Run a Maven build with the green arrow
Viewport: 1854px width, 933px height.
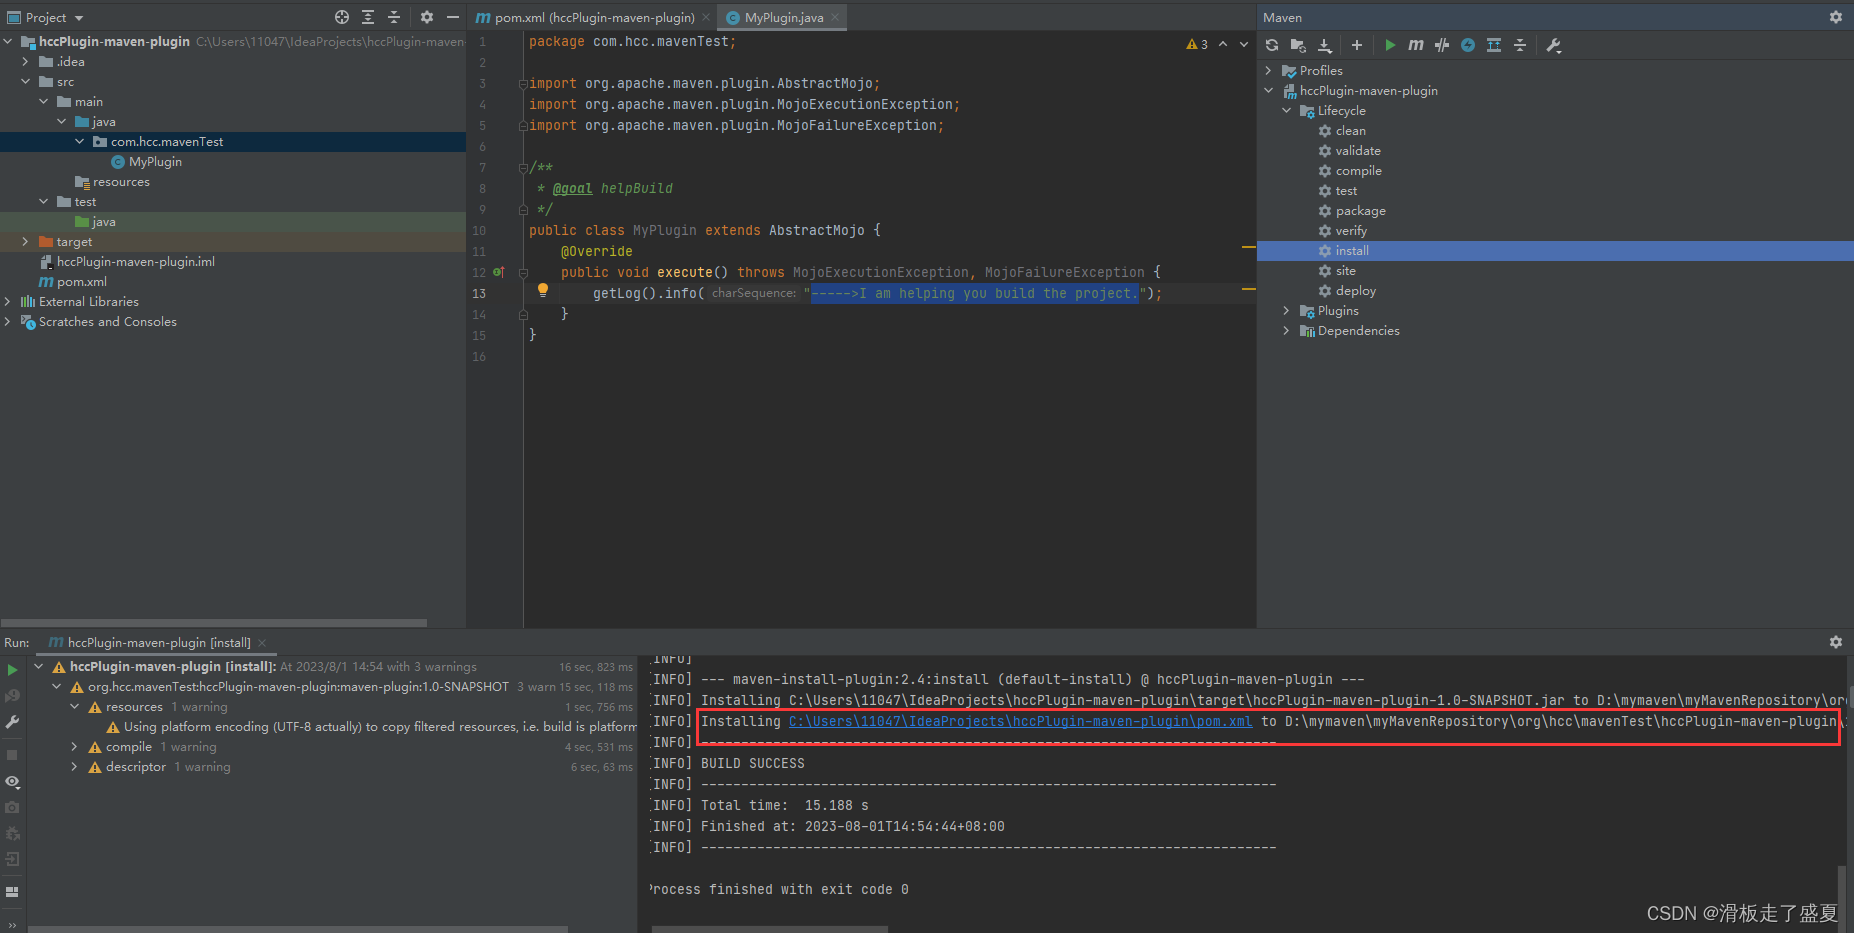(x=1390, y=45)
